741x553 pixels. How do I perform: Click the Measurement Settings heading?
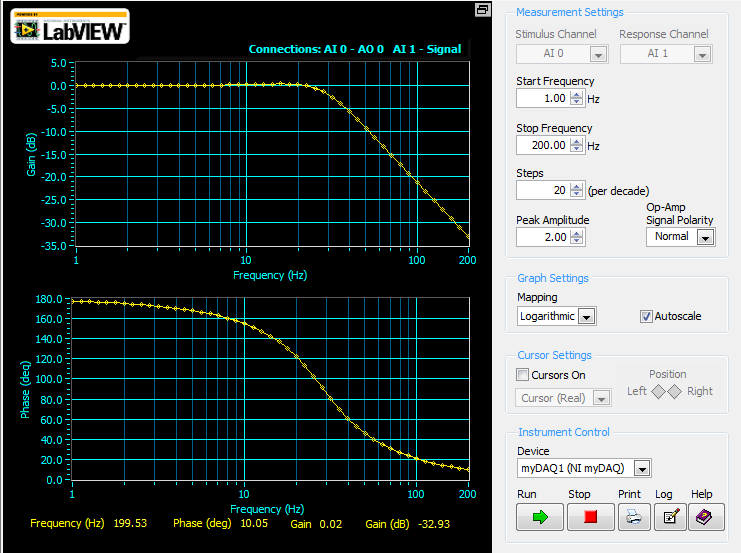[569, 12]
